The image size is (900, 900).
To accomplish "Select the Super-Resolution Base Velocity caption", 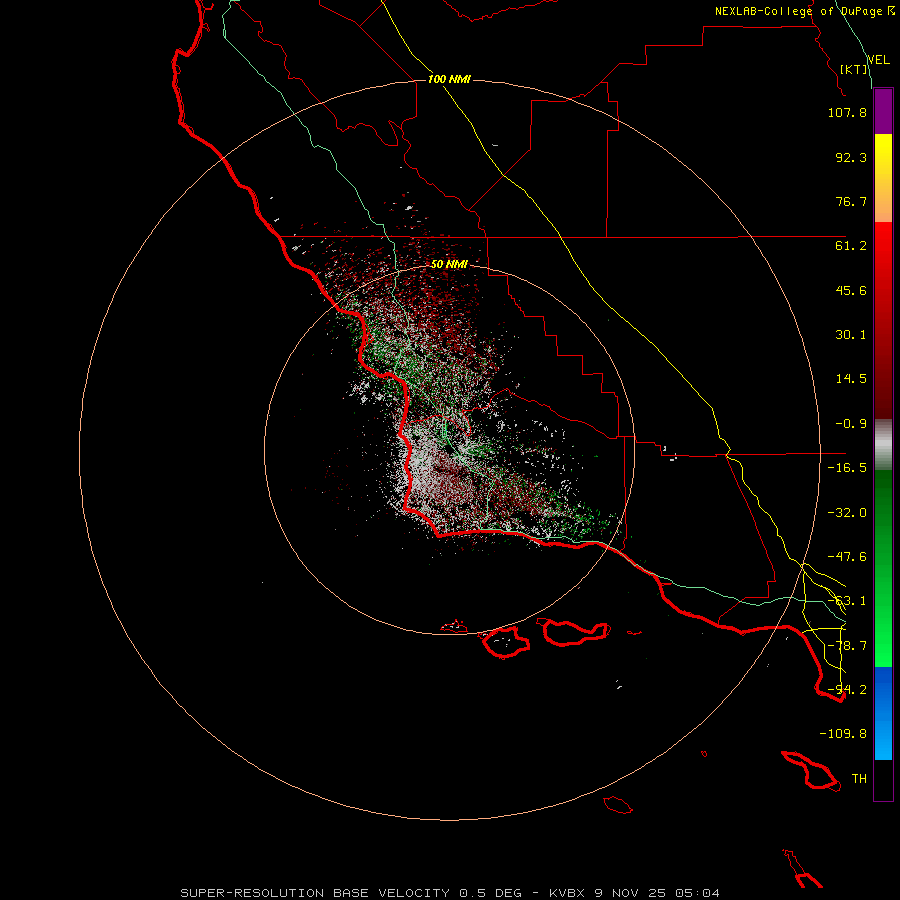I will pyautogui.click(x=449, y=893).
